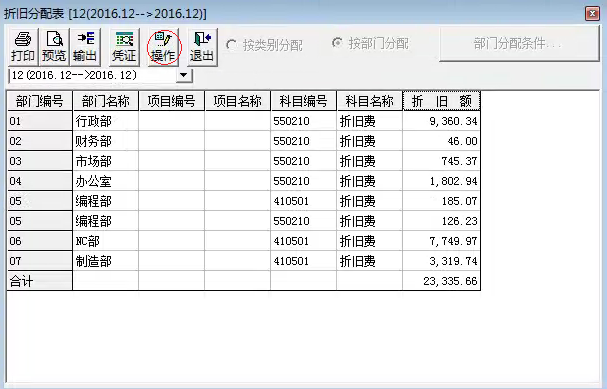The width and height of the screenshot is (607, 389).
Task: Click amount 3,319.74
Action: click(442, 261)
